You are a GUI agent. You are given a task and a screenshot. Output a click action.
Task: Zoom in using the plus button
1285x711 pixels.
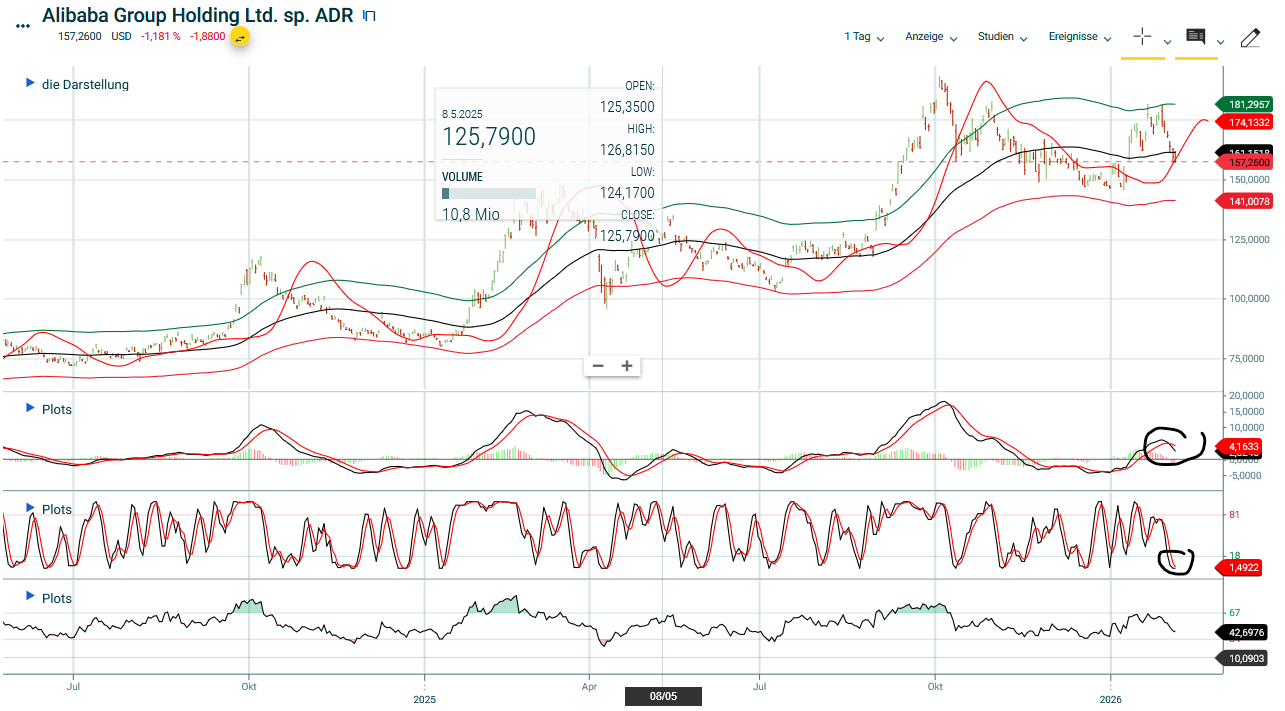pos(627,366)
